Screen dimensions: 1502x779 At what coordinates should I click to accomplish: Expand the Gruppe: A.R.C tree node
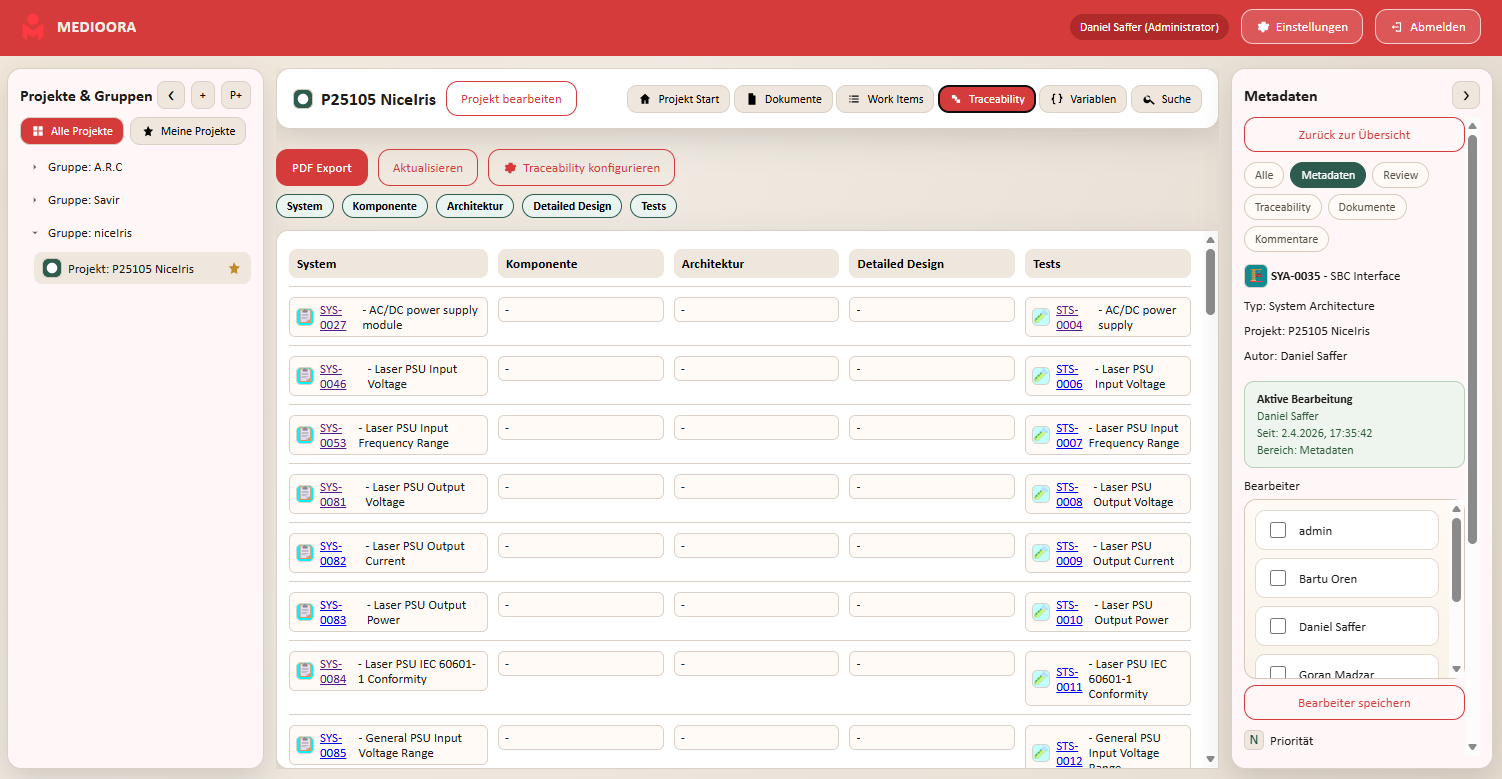(x=35, y=167)
